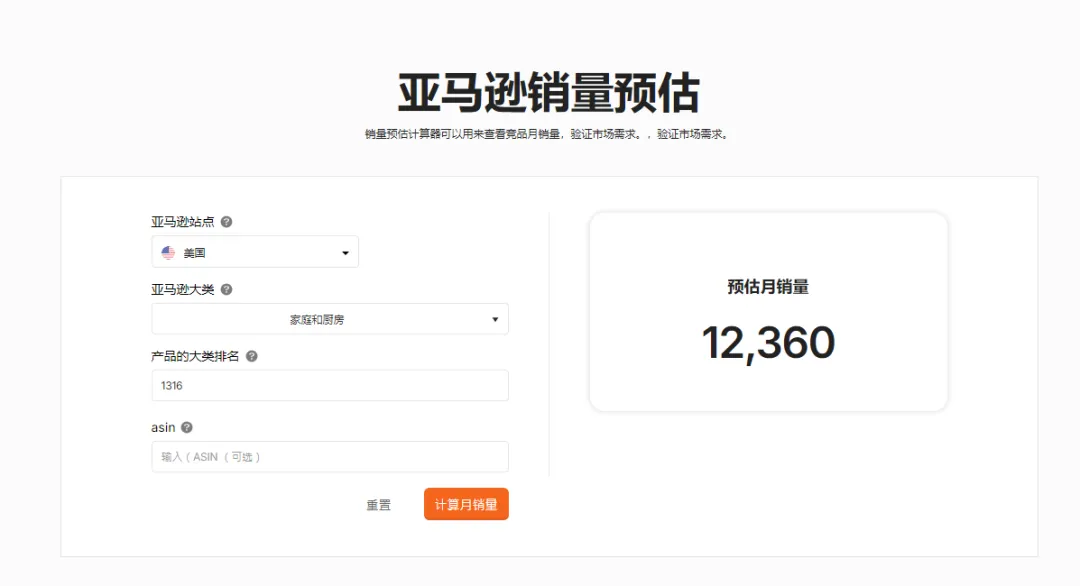Click the category ranking field containing 1316
1080x586 pixels.
coord(330,386)
